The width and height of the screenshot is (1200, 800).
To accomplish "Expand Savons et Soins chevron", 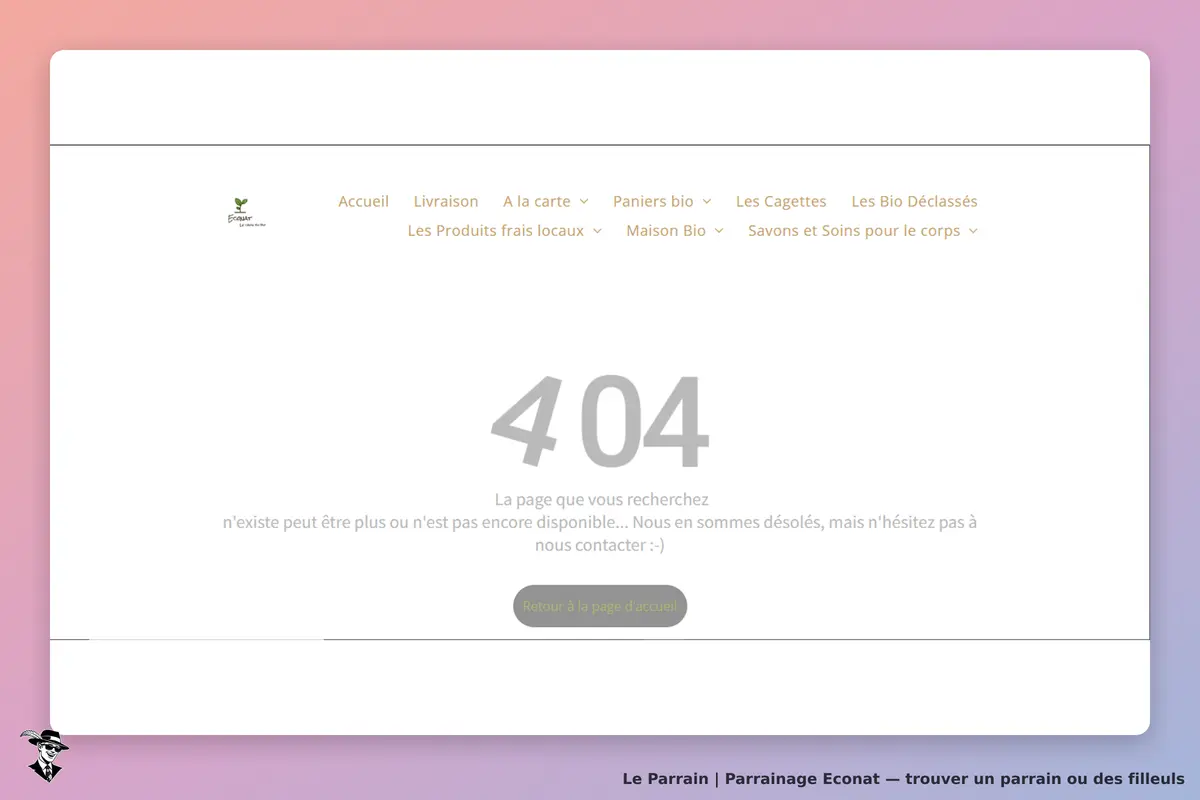I will pyautogui.click(x=973, y=231).
